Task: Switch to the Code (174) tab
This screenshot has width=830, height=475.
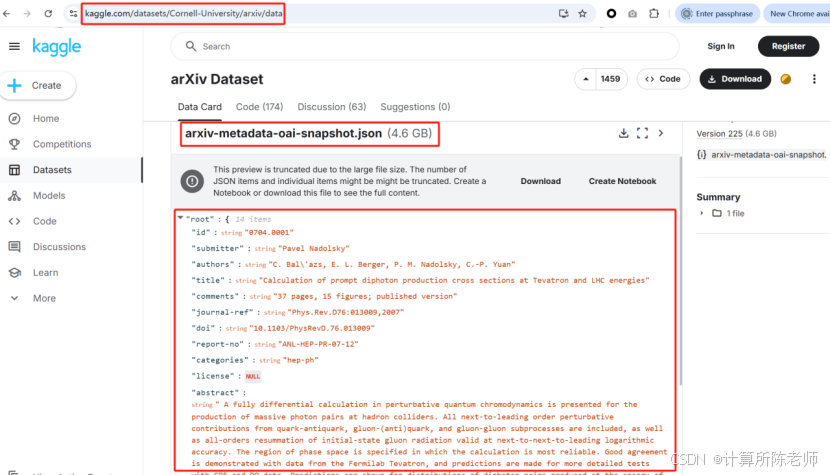Action: tap(259, 107)
